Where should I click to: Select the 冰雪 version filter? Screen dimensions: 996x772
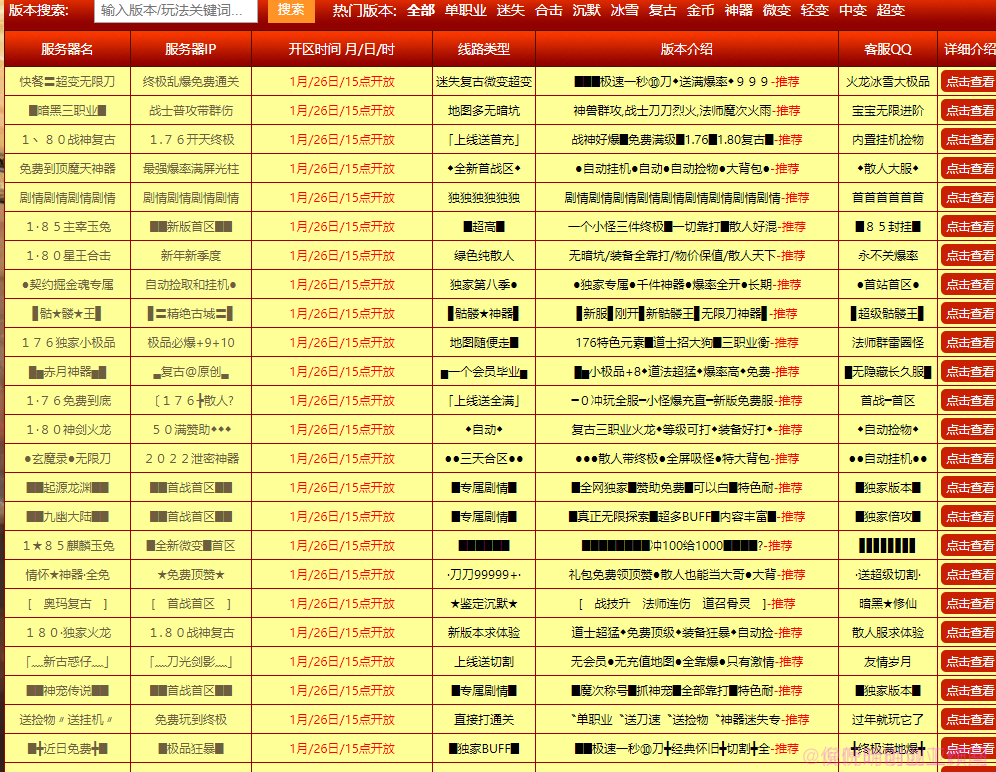click(624, 10)
